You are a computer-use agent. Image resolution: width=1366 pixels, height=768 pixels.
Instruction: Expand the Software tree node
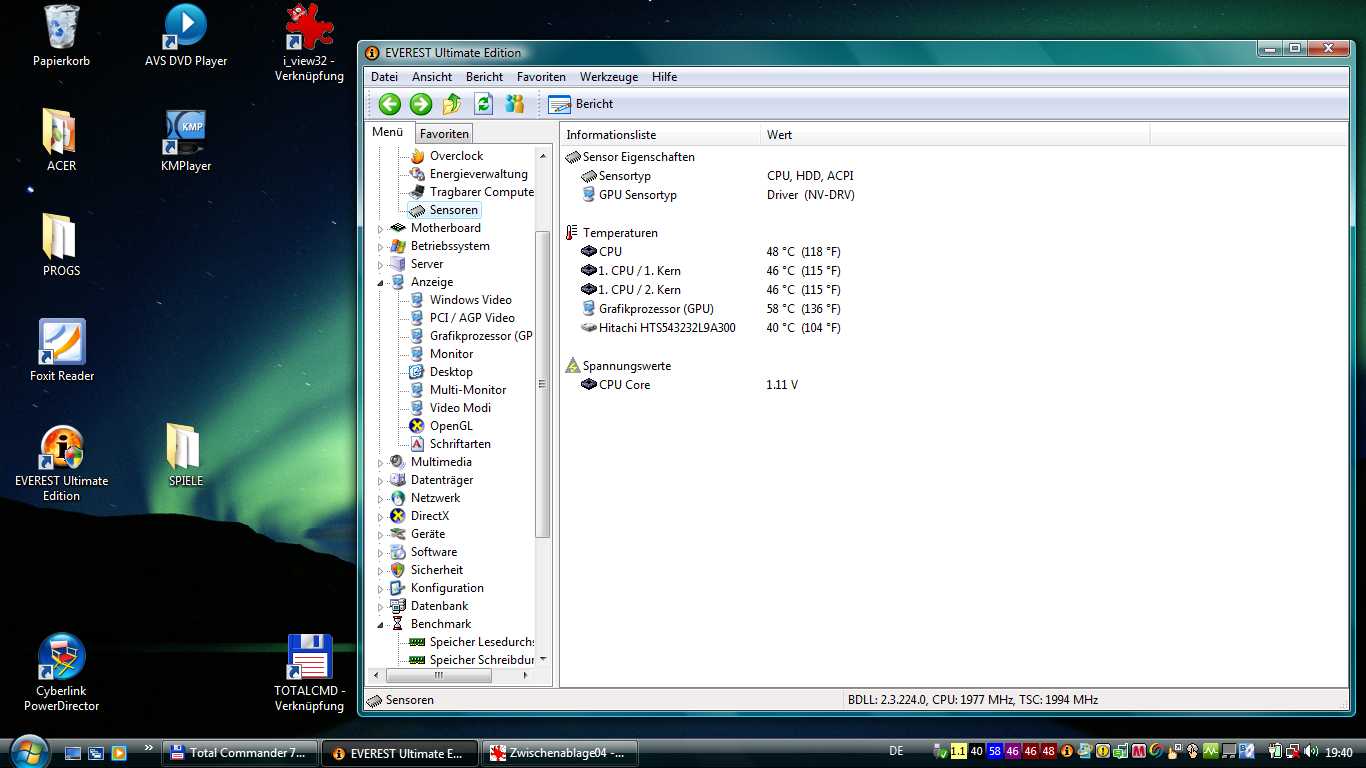point(380,553)
